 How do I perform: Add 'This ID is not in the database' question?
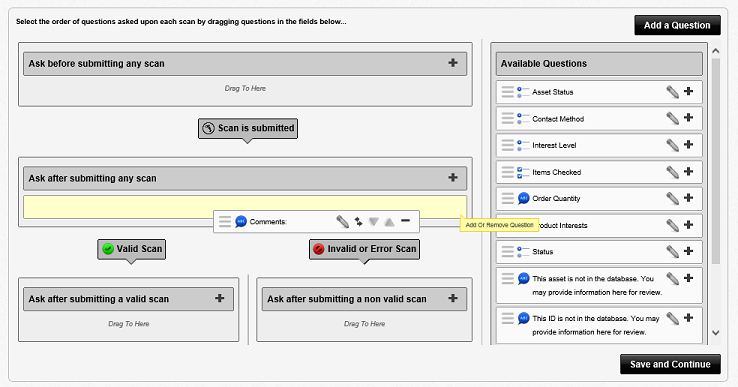pos(688,318)
